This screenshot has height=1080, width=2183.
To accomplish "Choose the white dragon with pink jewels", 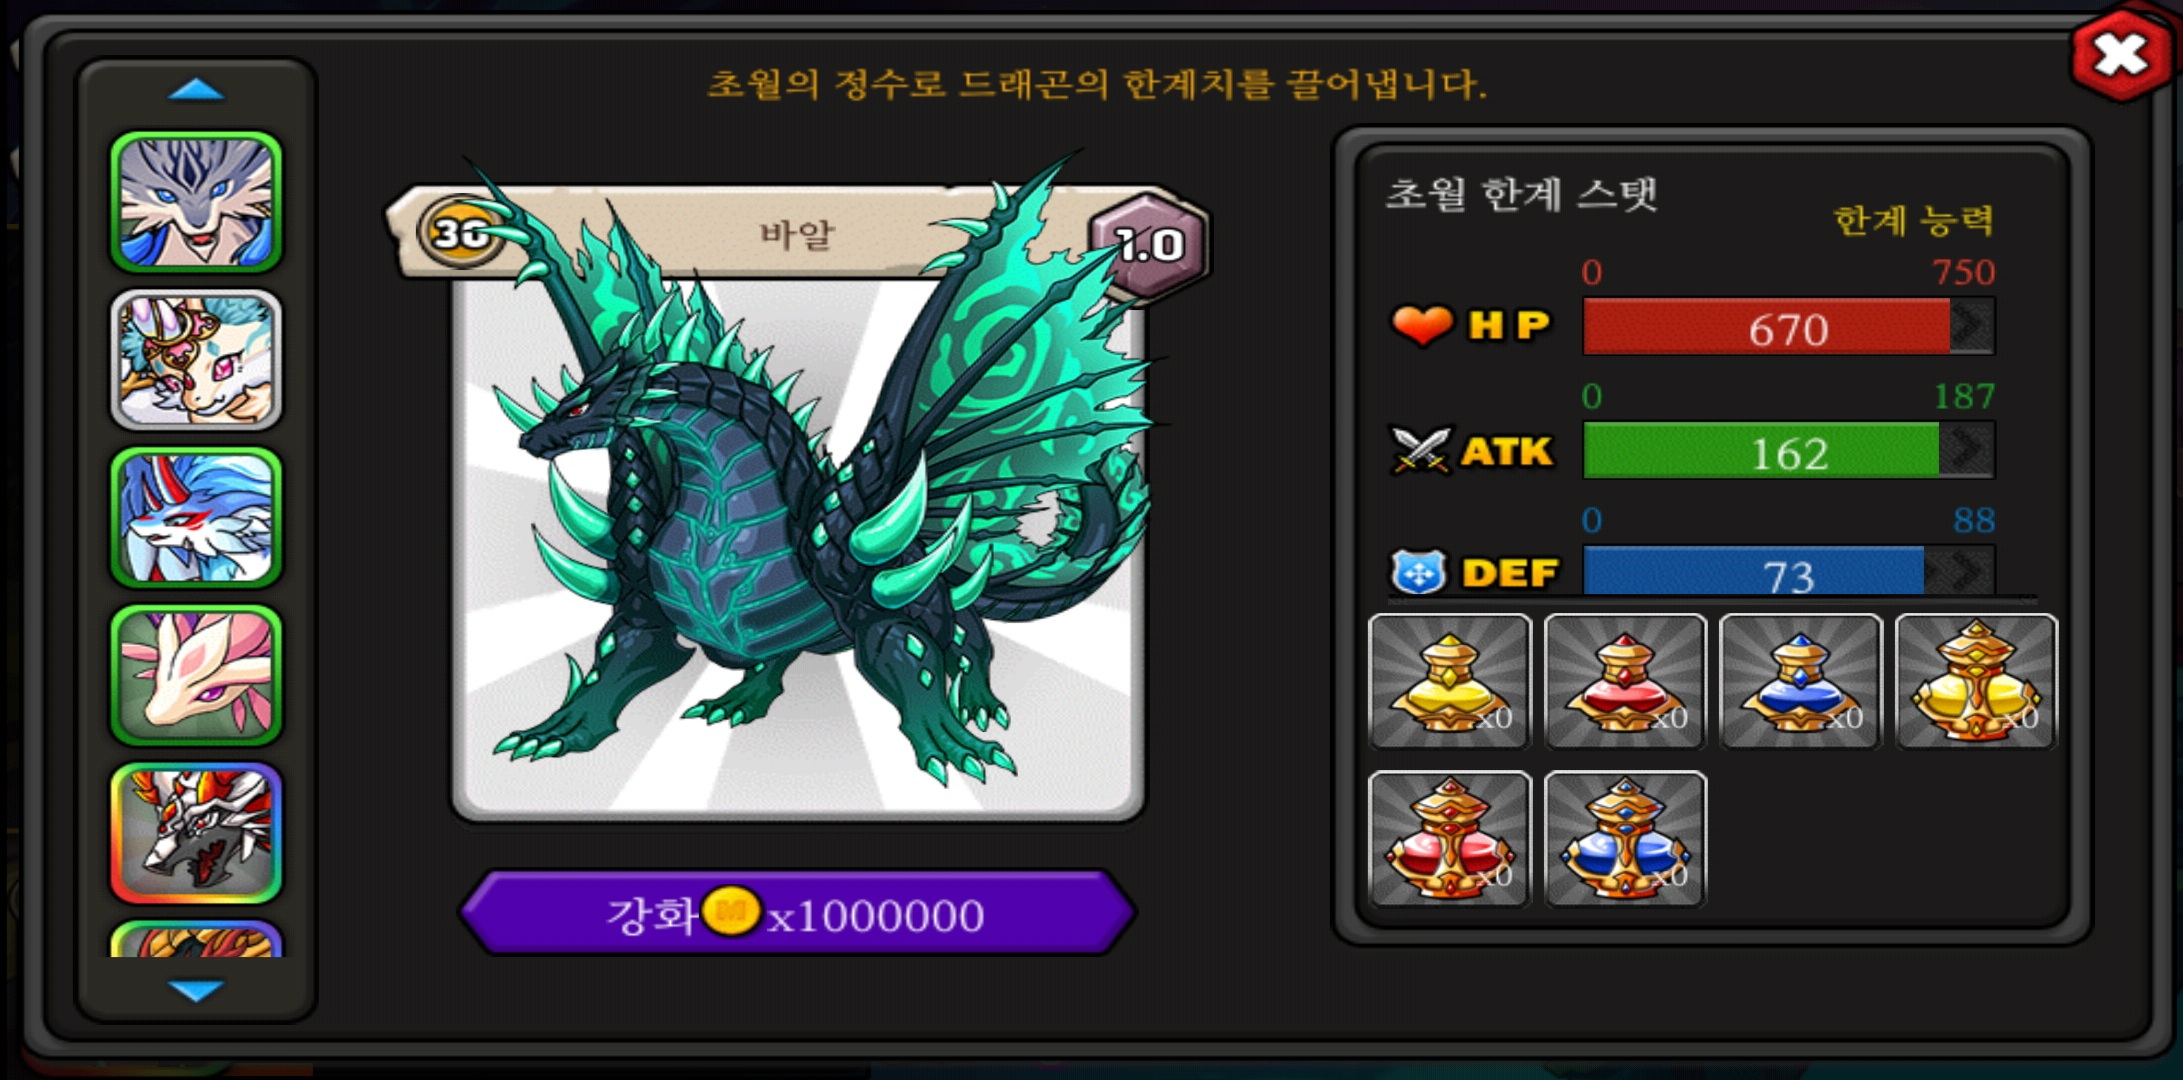I will point(196,360).
